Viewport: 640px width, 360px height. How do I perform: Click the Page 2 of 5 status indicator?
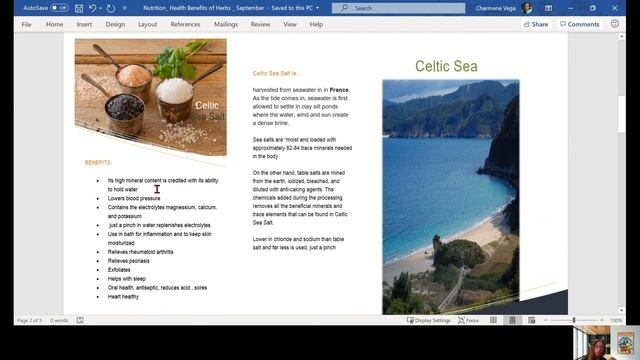coord(29,320)
